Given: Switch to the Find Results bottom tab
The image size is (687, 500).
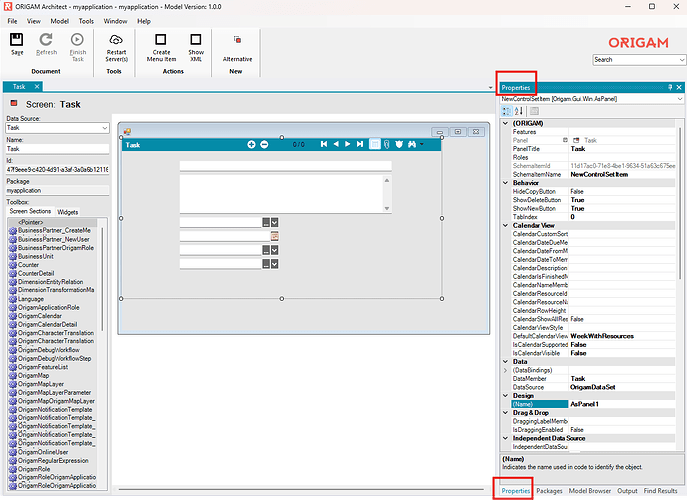Looking at the screenshot, I should [x=660, y=491].
